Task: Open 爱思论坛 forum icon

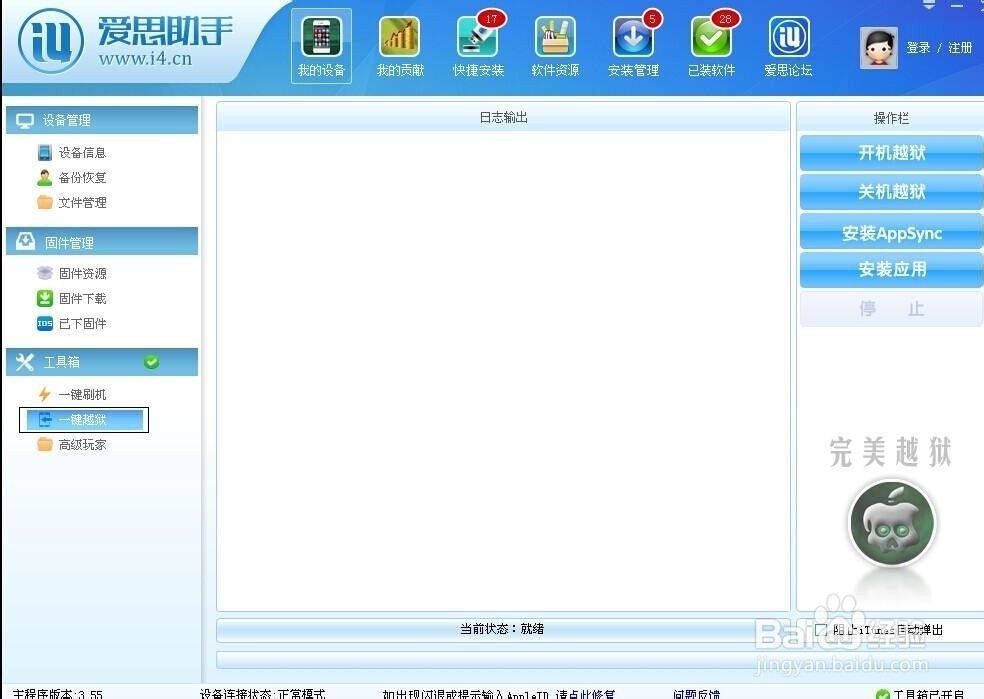Action: (x=789, y=37)
